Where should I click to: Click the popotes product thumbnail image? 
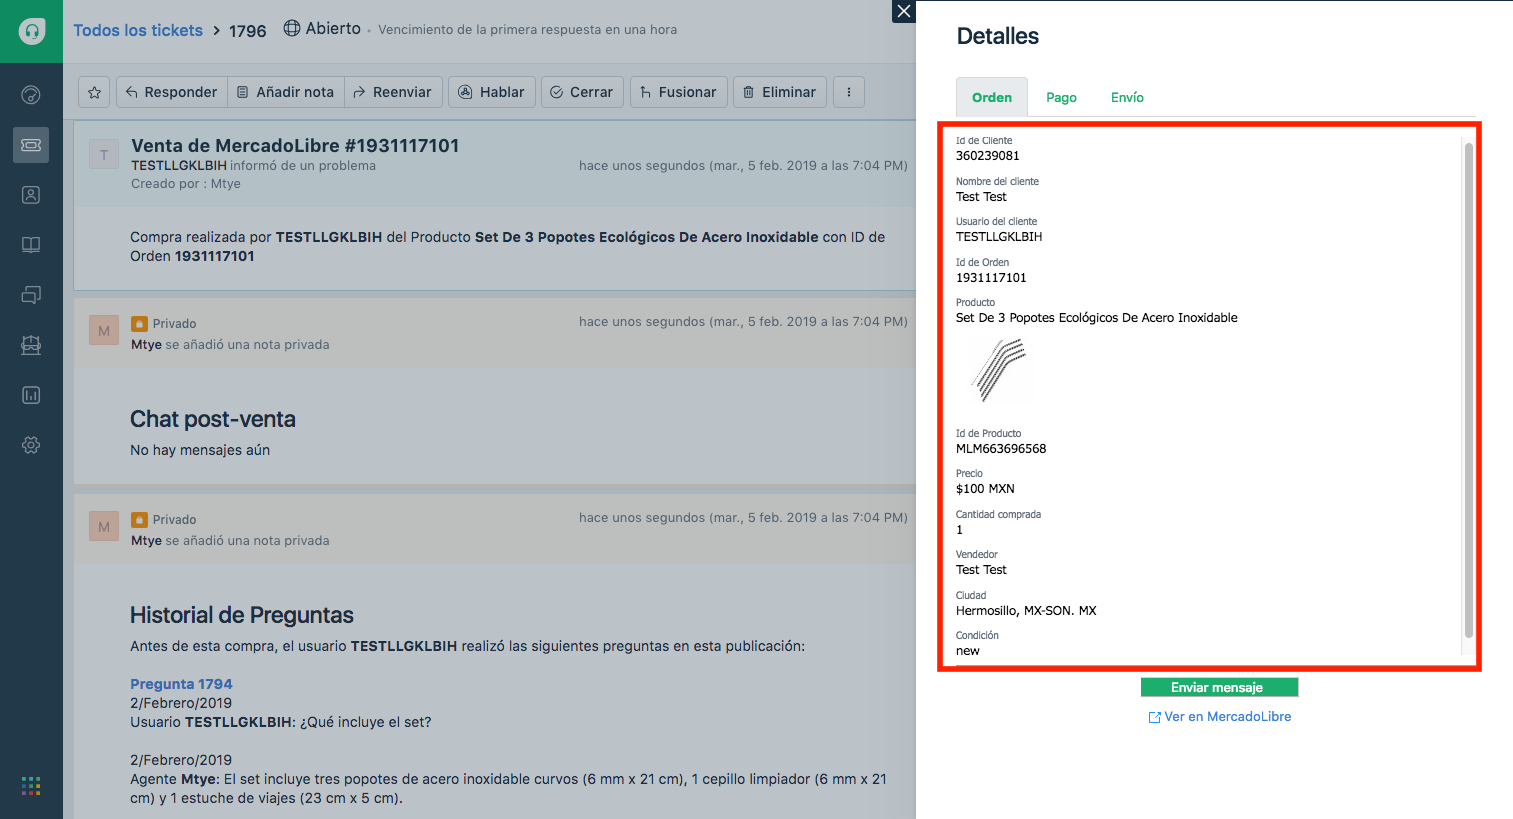click(998, 370)
